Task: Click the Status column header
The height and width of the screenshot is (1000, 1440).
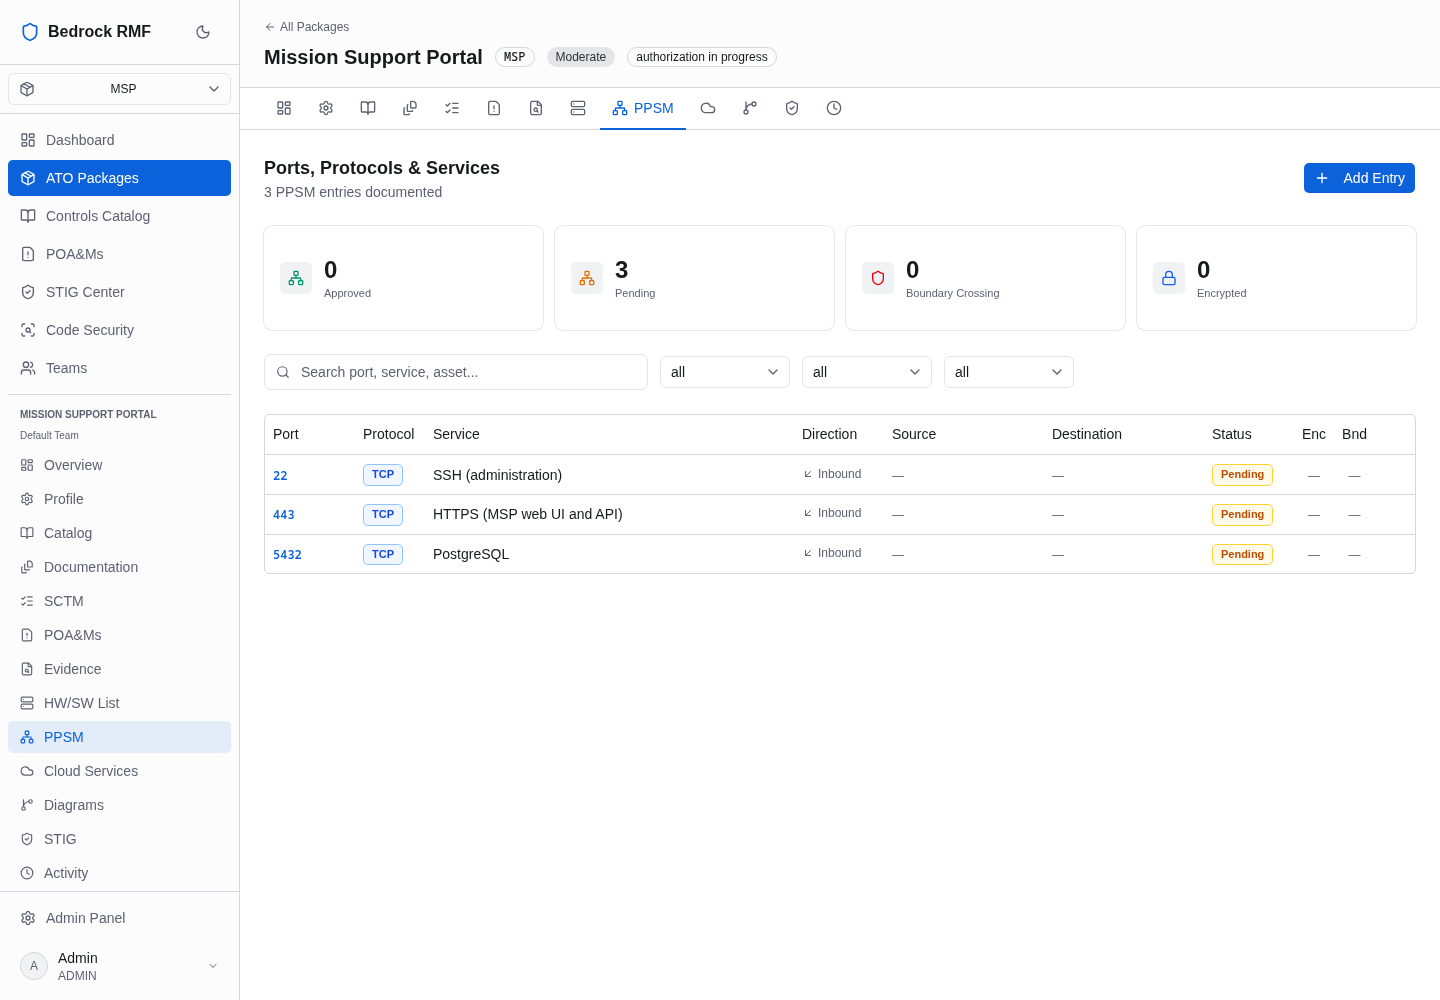Action: (x=1232, y=434)
